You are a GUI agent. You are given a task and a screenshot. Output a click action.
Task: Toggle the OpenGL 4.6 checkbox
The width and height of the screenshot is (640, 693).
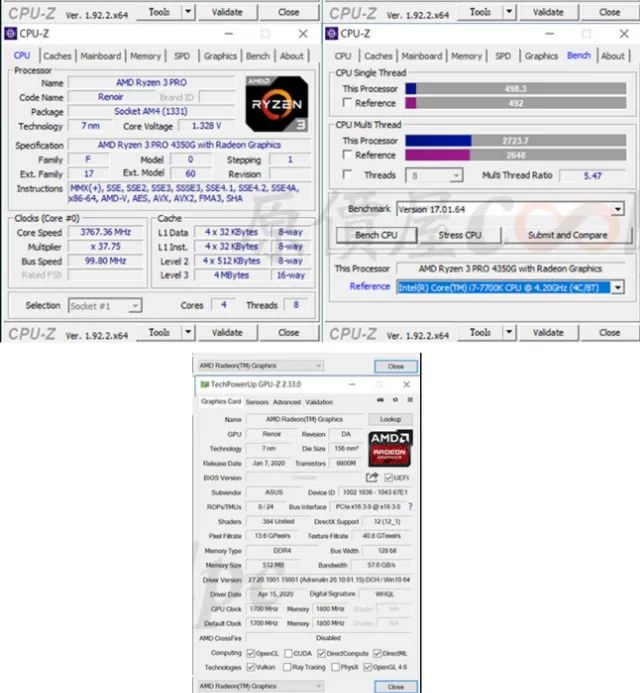367,667
